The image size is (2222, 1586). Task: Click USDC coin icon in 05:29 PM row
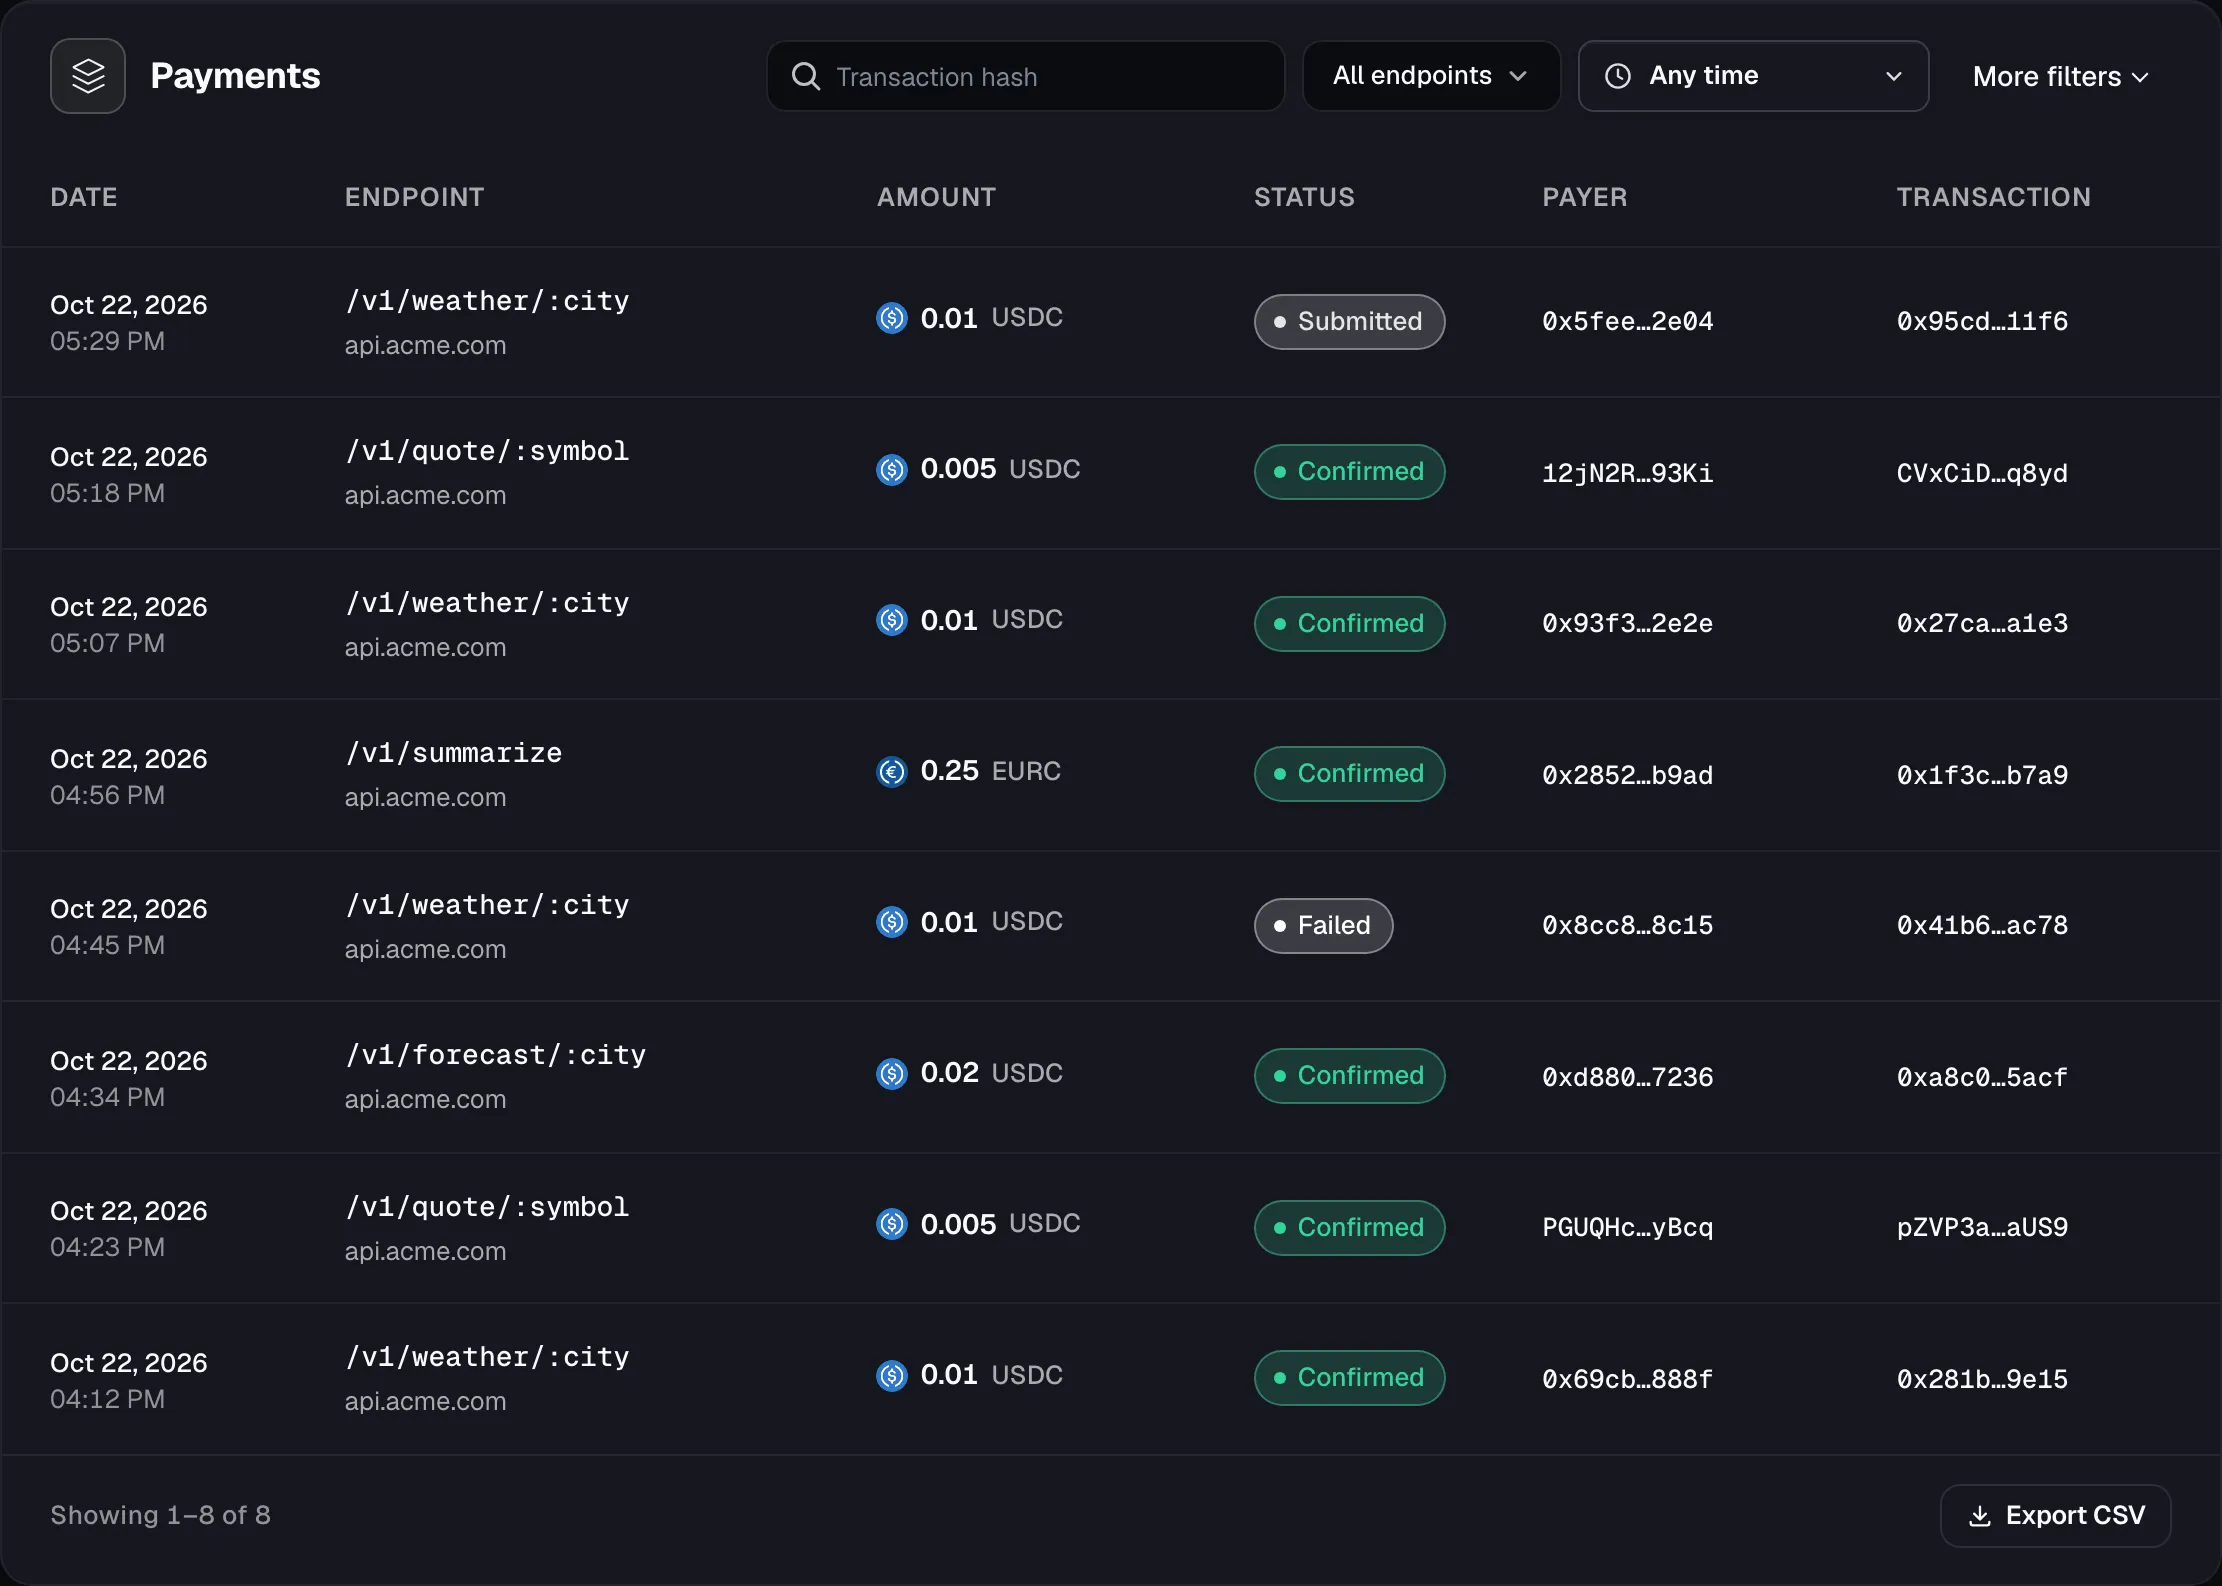(x=891, y=318)
